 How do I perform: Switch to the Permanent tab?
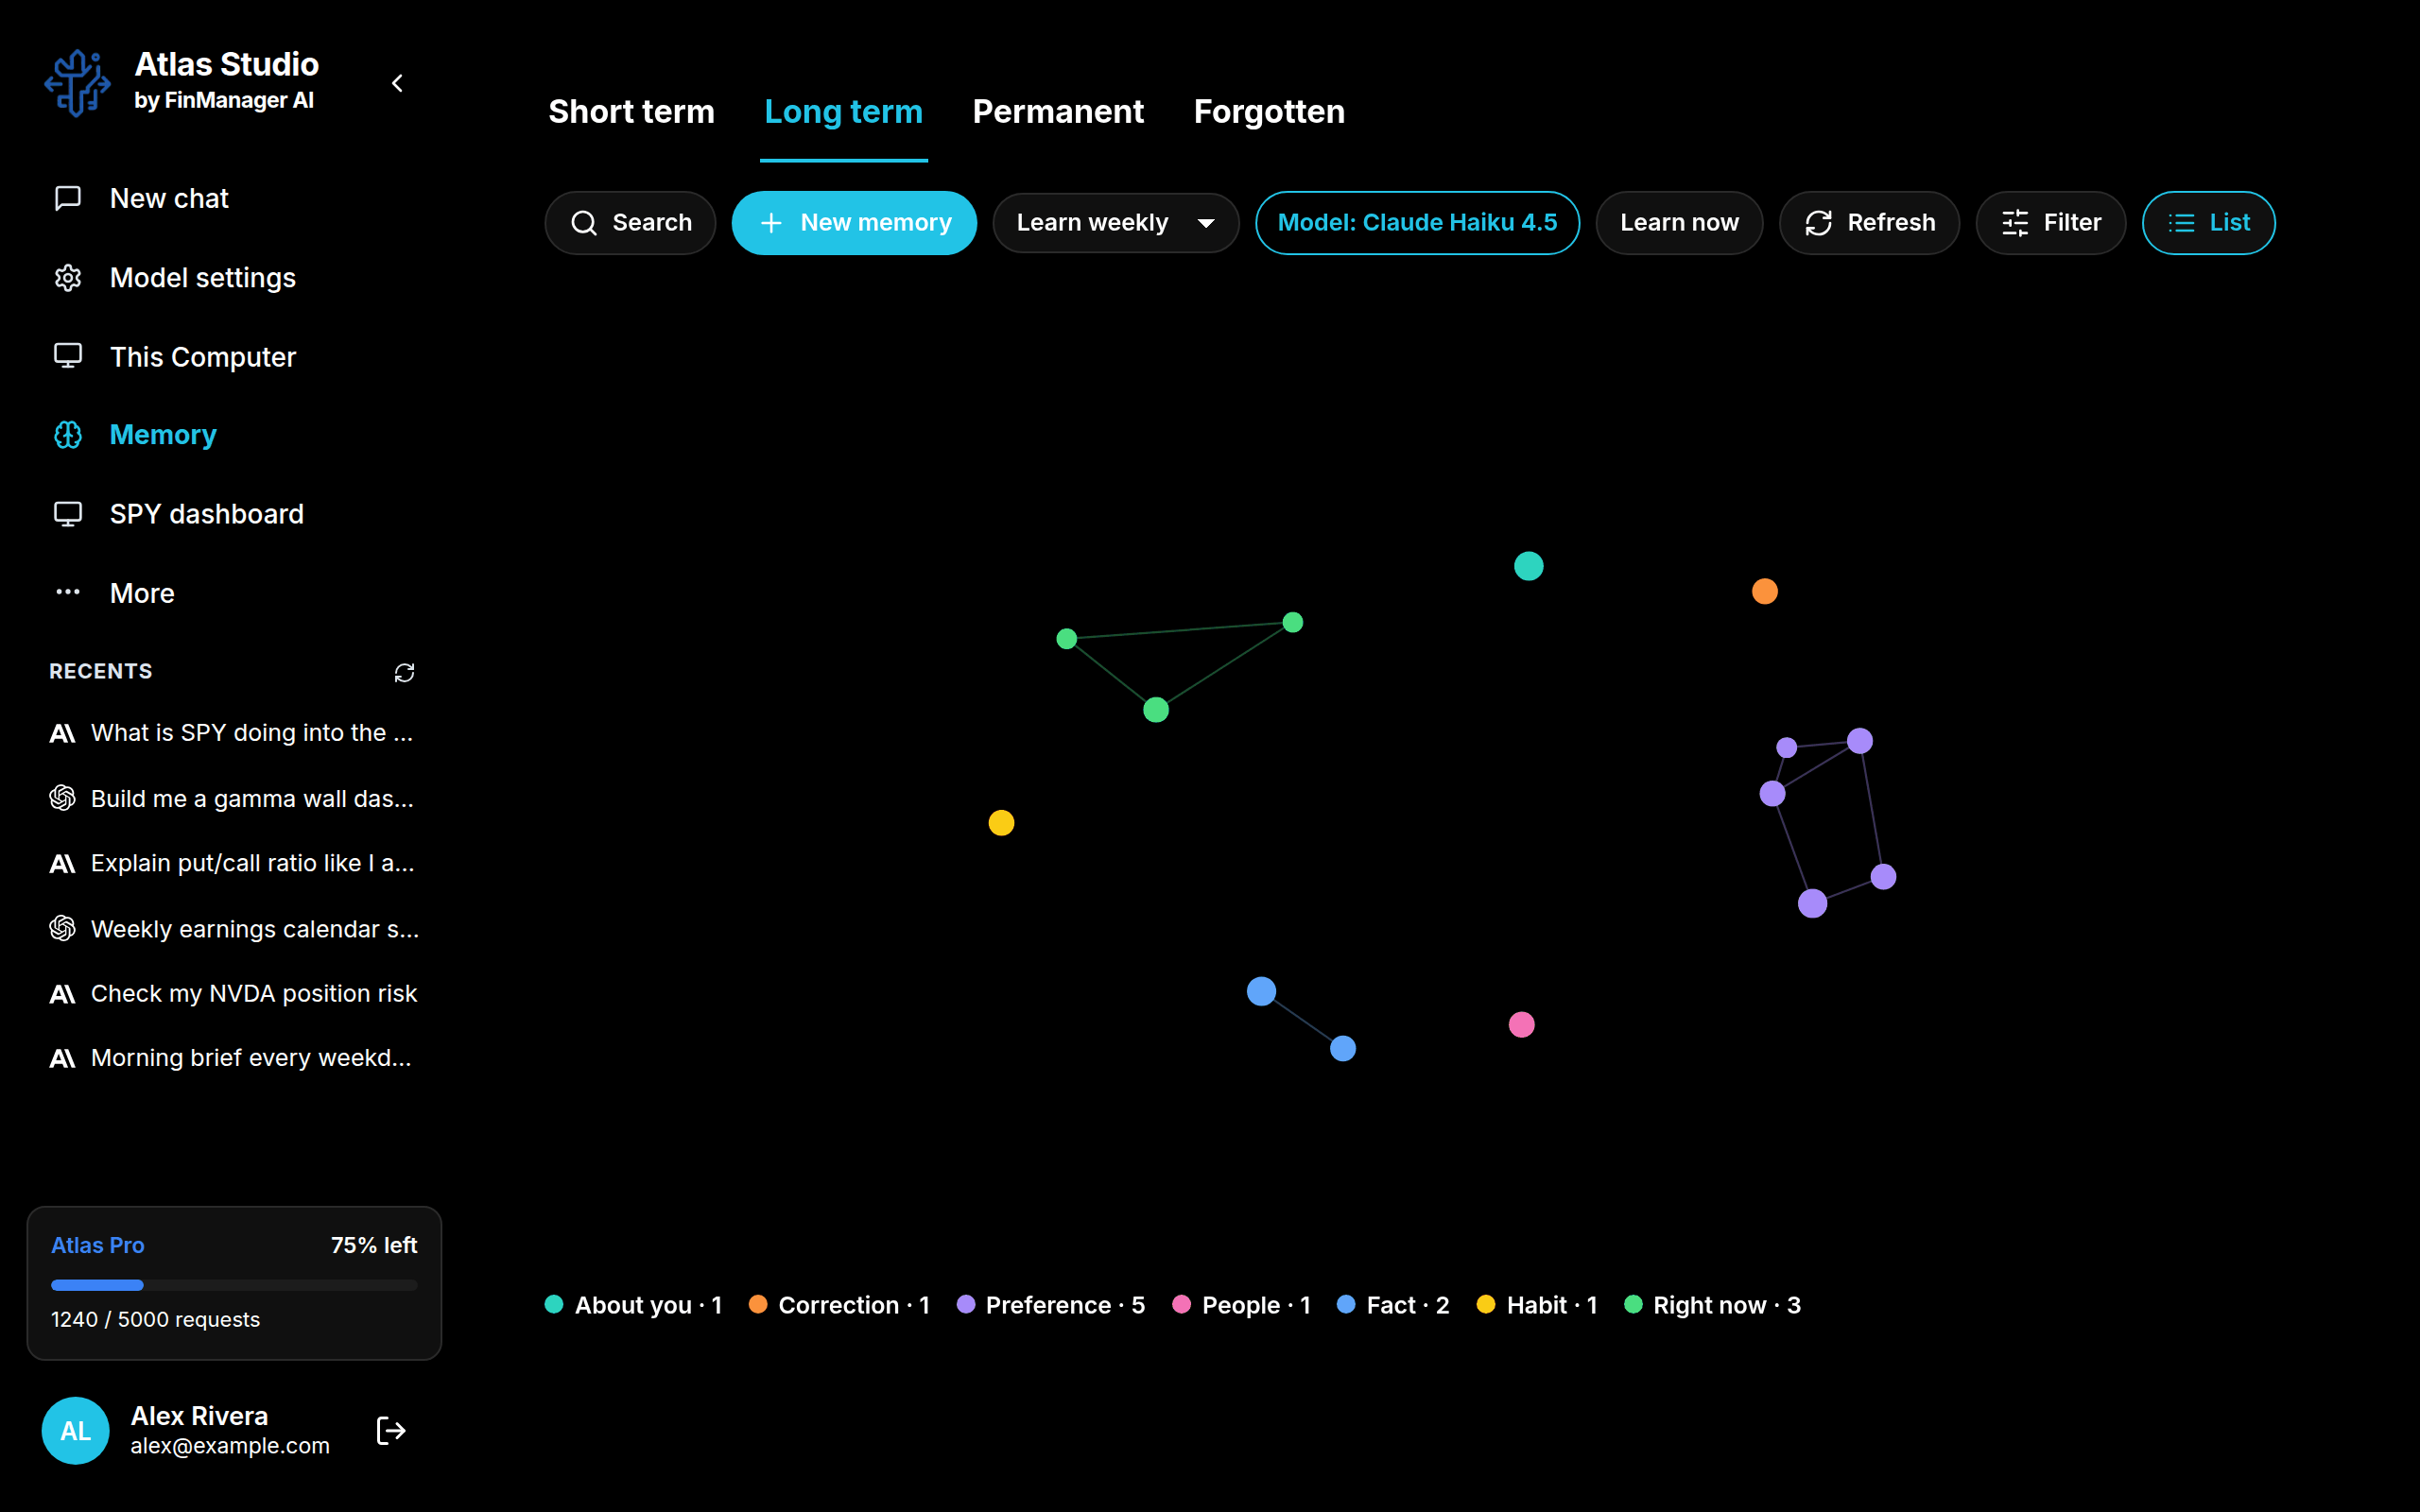tap(1058, 111)
